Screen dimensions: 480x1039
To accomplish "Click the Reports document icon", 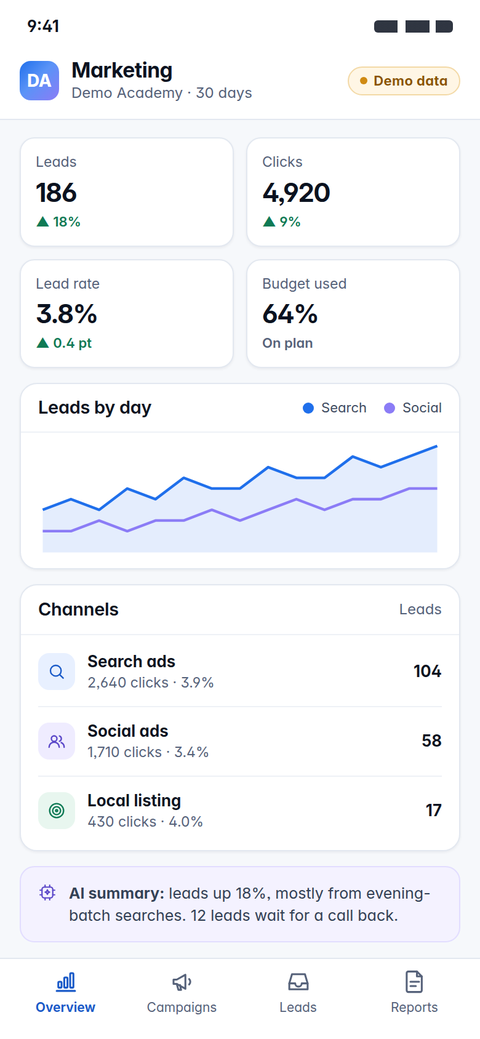I will (x=414, y=981).
